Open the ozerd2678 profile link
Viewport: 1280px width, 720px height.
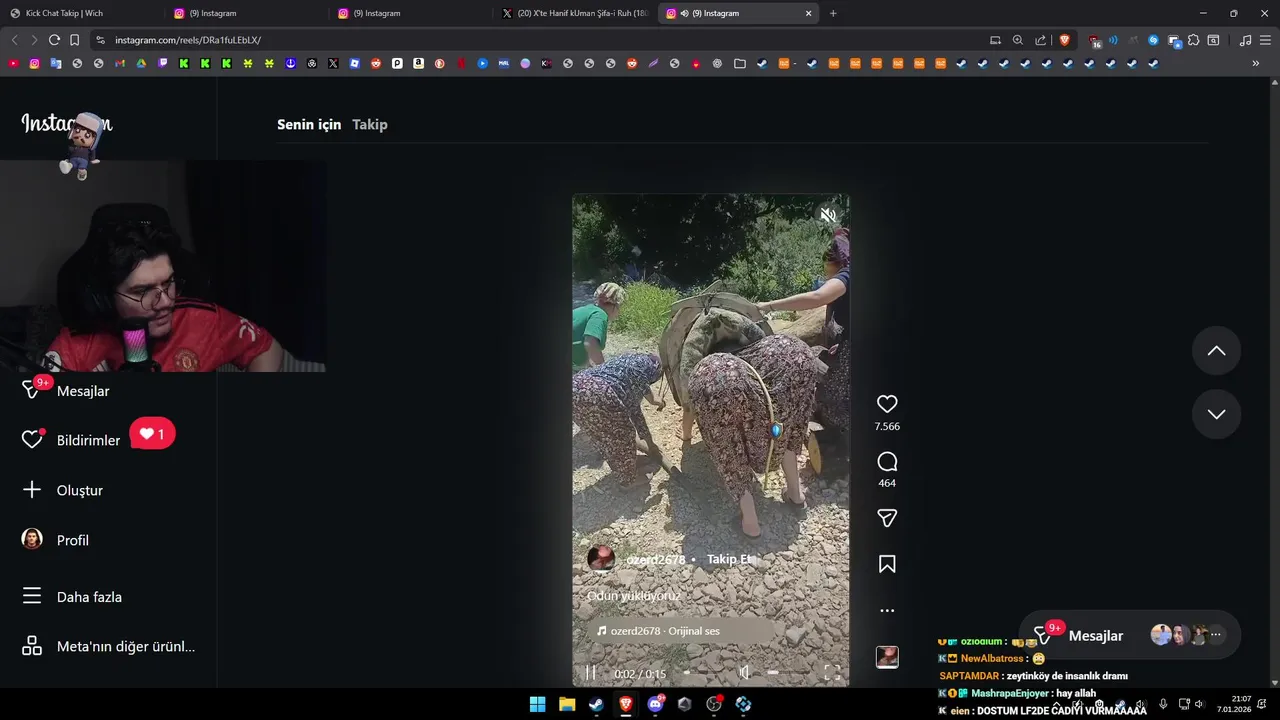coord(655,559)
